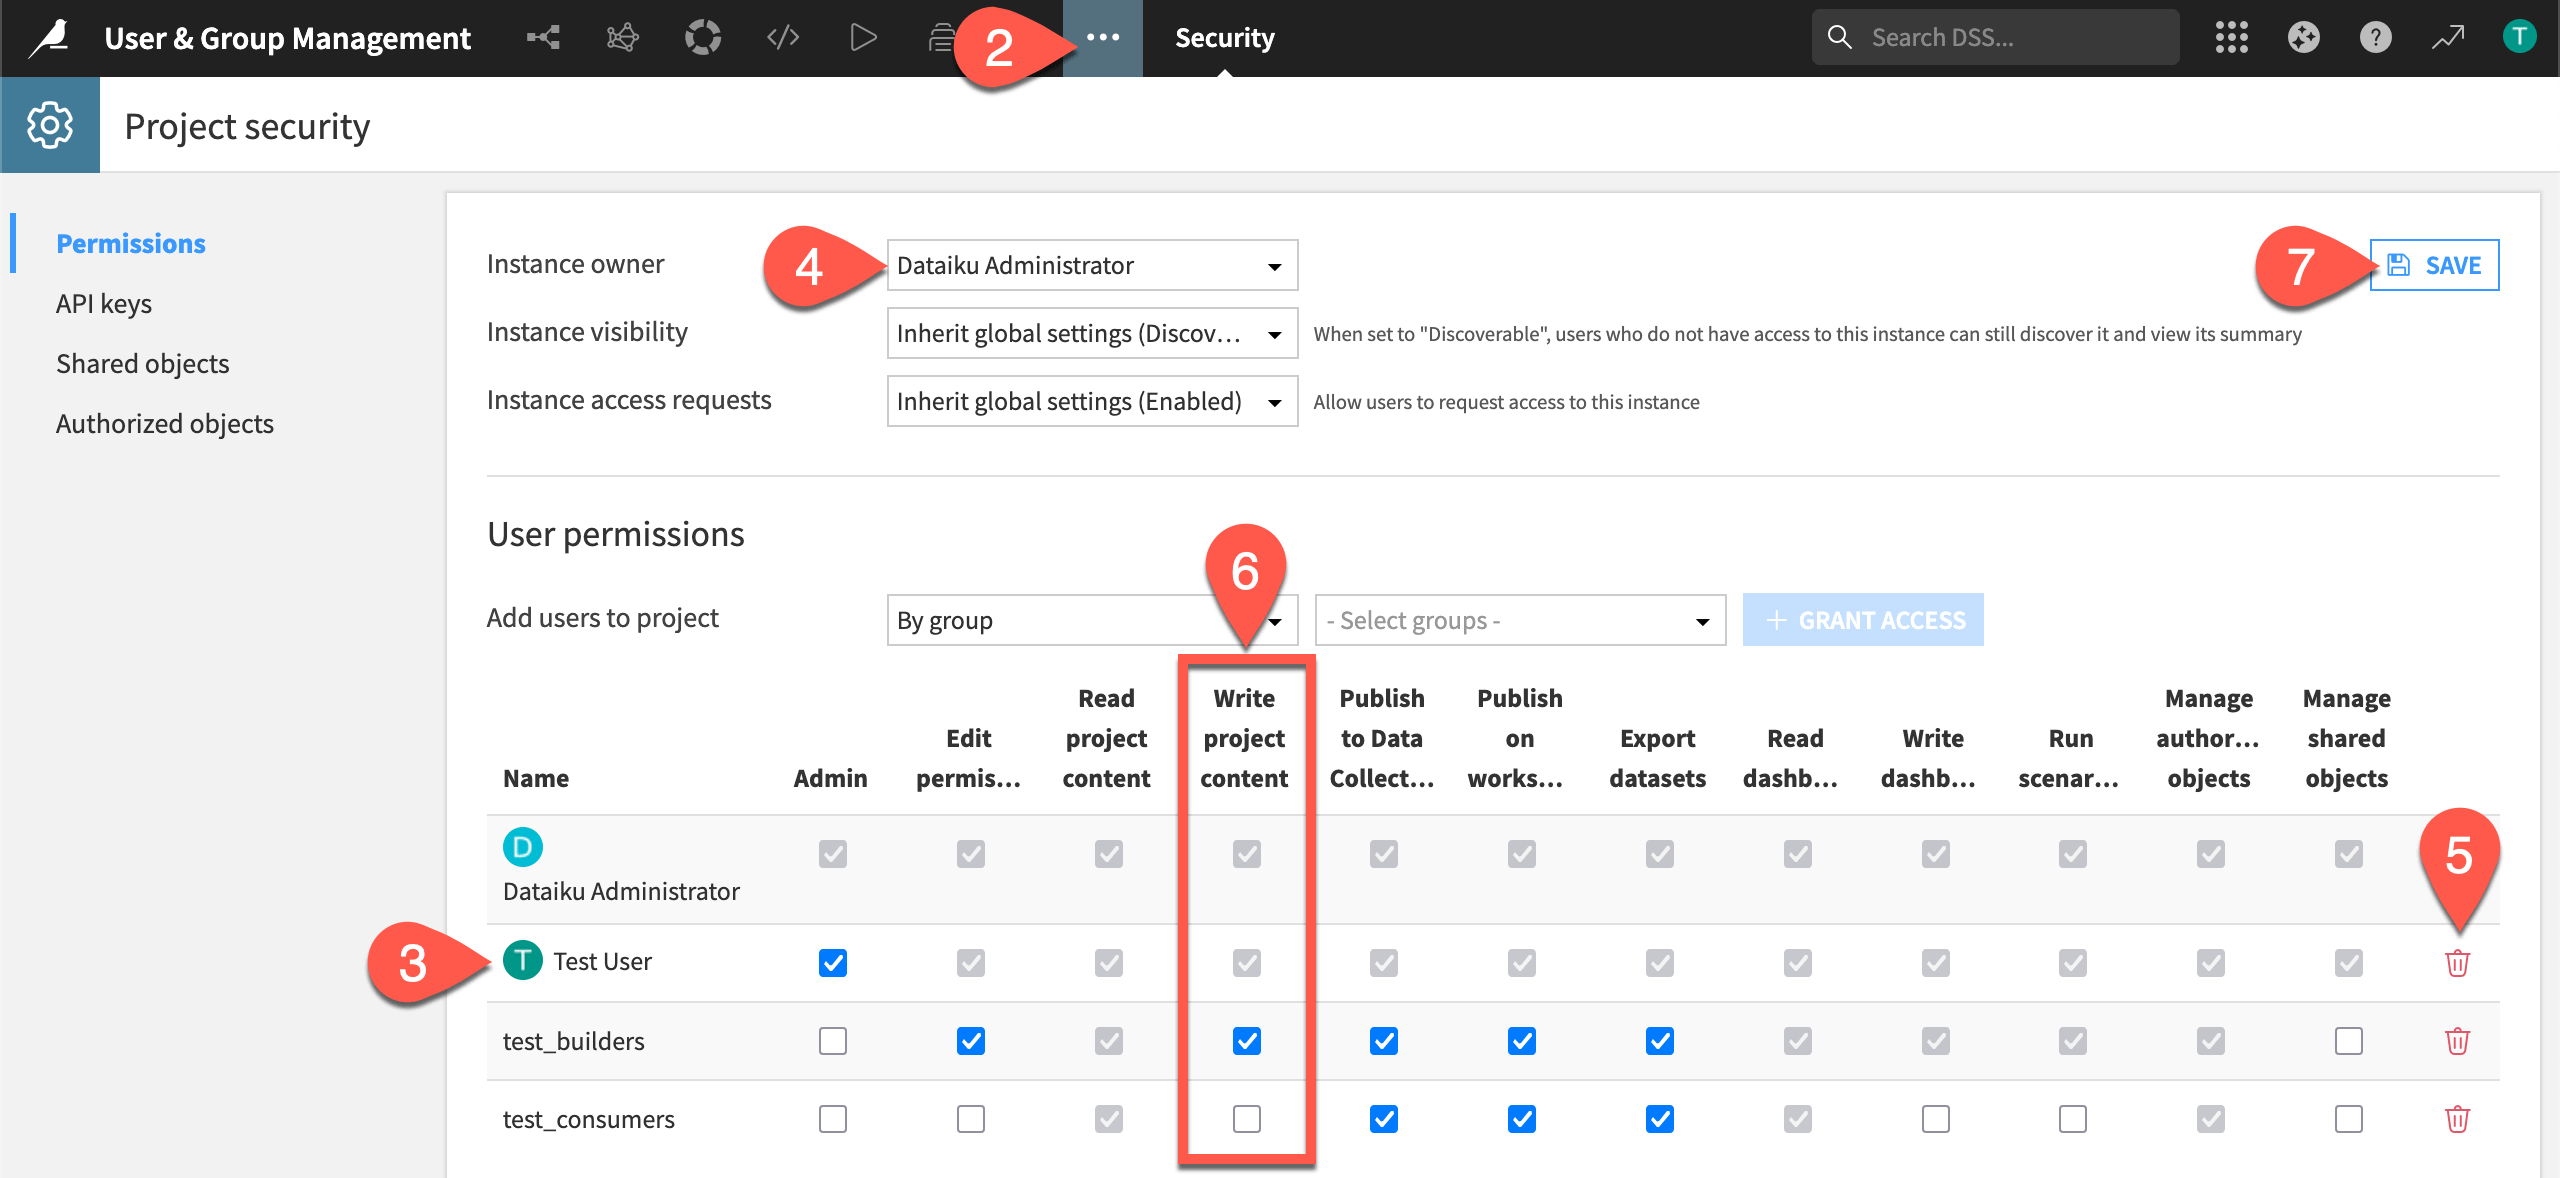Open the By group dropdown
The width and height of the screenshot is (2560, 1178).
pyautogui.click(x=1092, y=620)
